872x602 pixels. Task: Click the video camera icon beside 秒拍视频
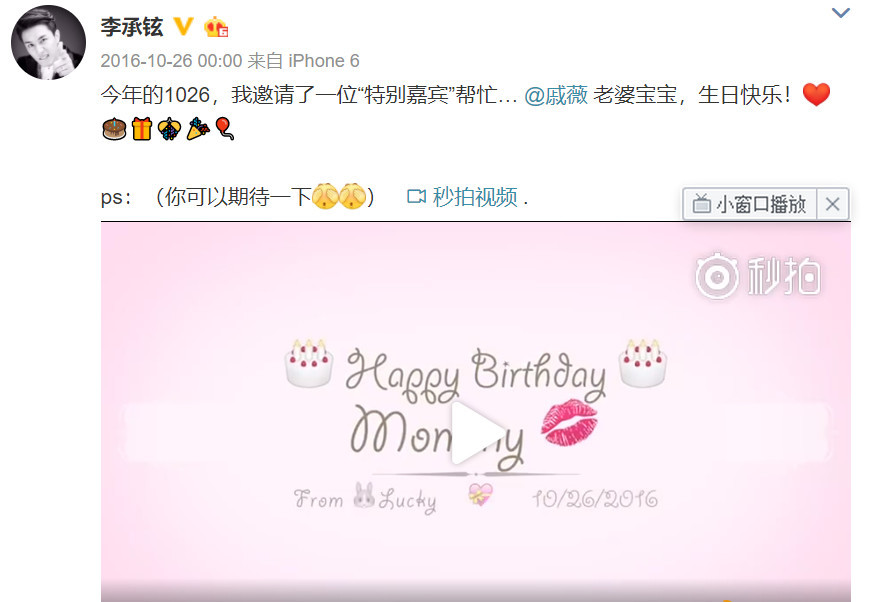417,197
